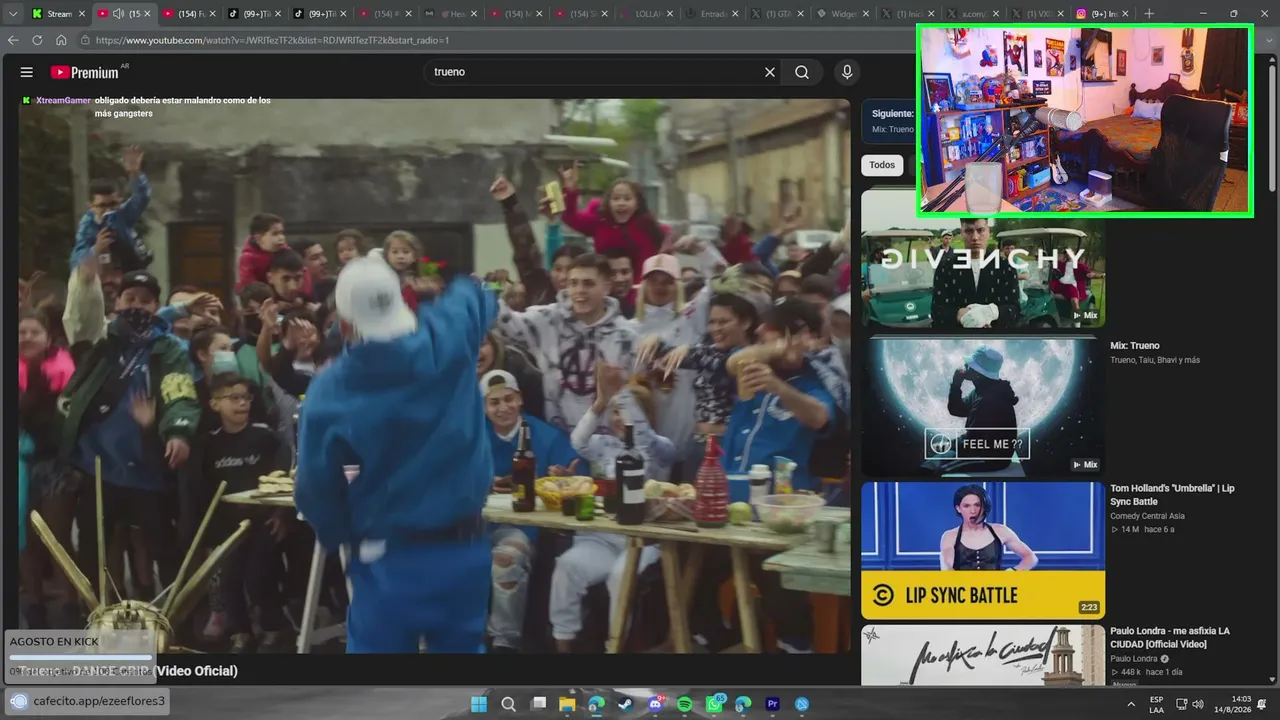1280x720 pixels.
Task: Open Tom Holland's "Umbrella" video title
Action: (1172, 495)
